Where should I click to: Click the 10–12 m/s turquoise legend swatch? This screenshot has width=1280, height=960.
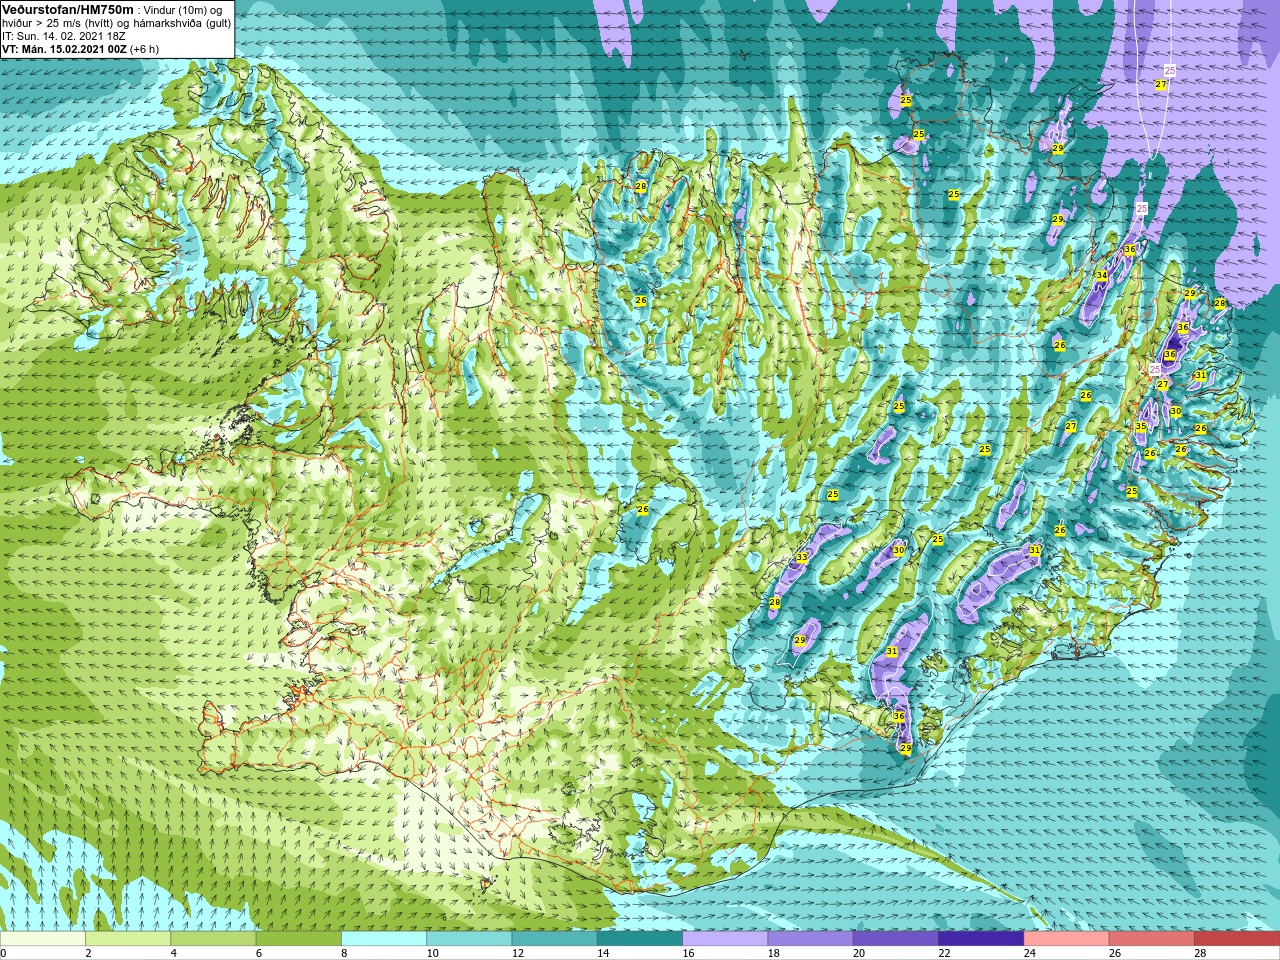click(x=469, y=939)
